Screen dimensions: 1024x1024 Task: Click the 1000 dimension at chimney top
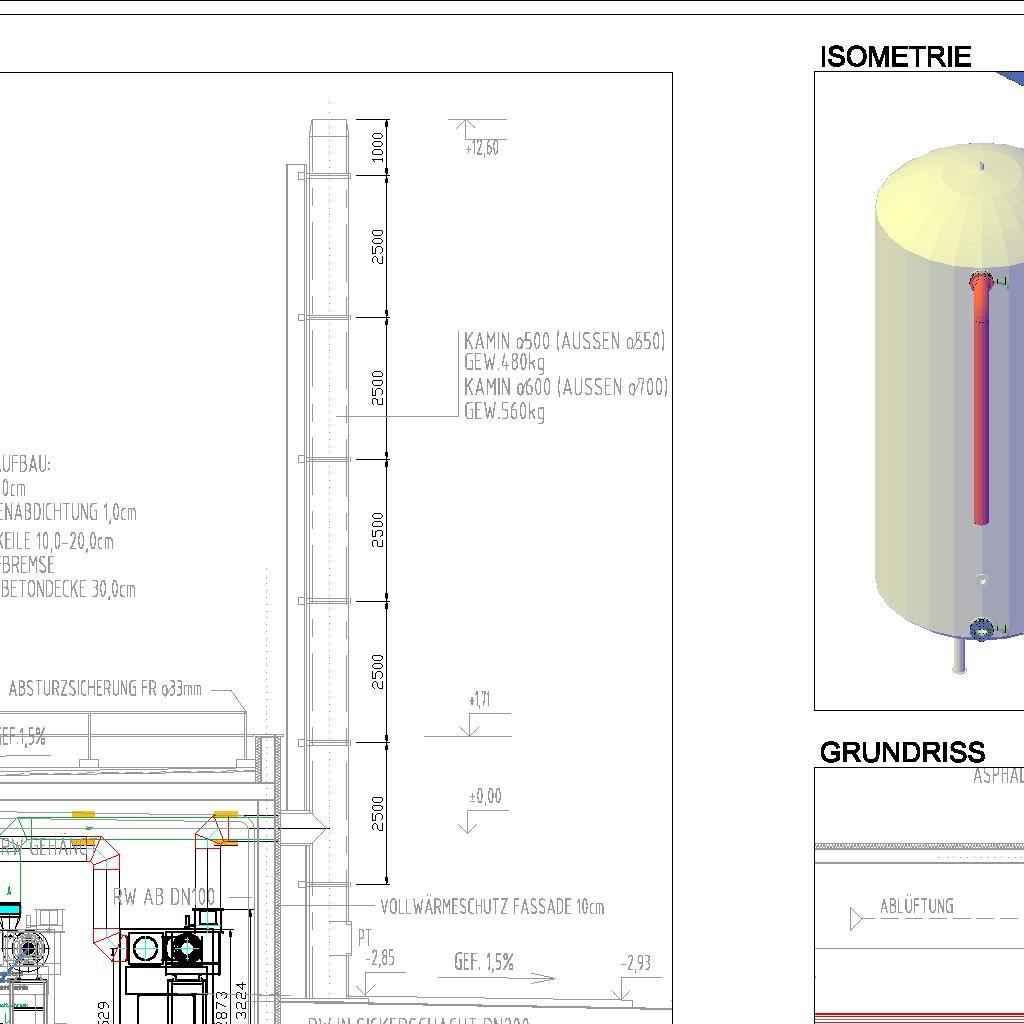[377, 147]
